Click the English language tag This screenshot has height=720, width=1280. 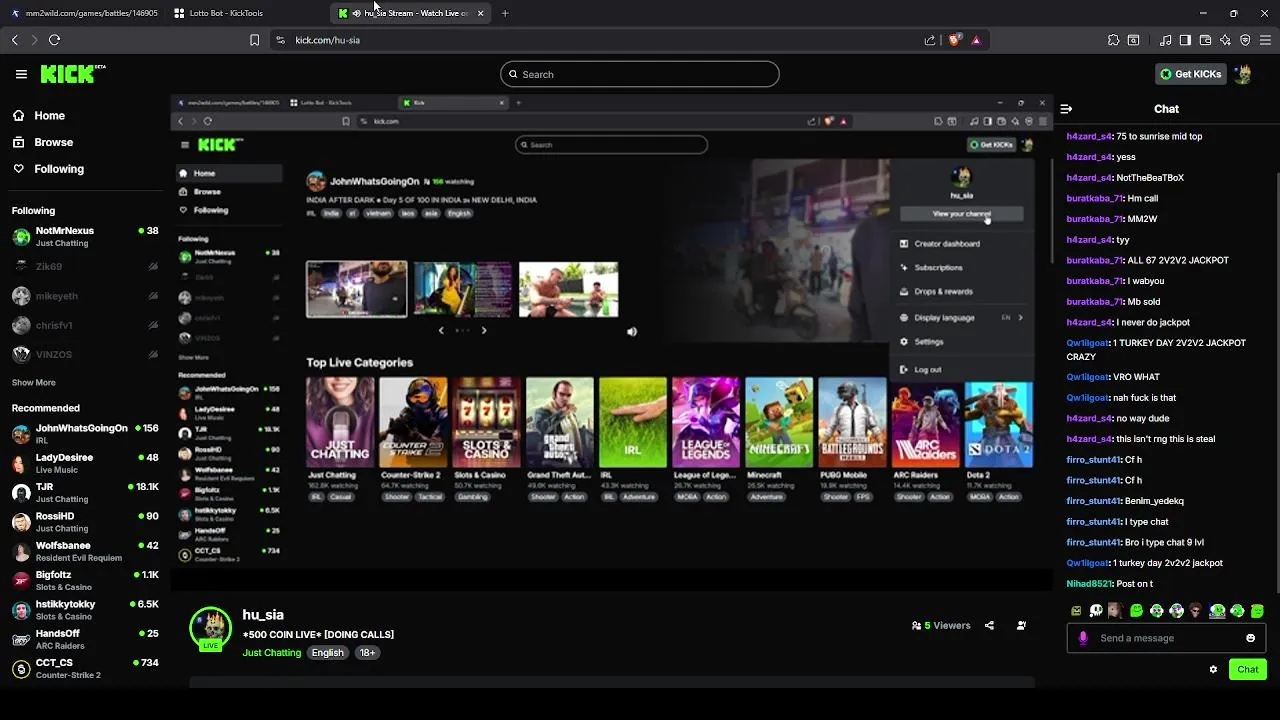click(x=327, y=653)
